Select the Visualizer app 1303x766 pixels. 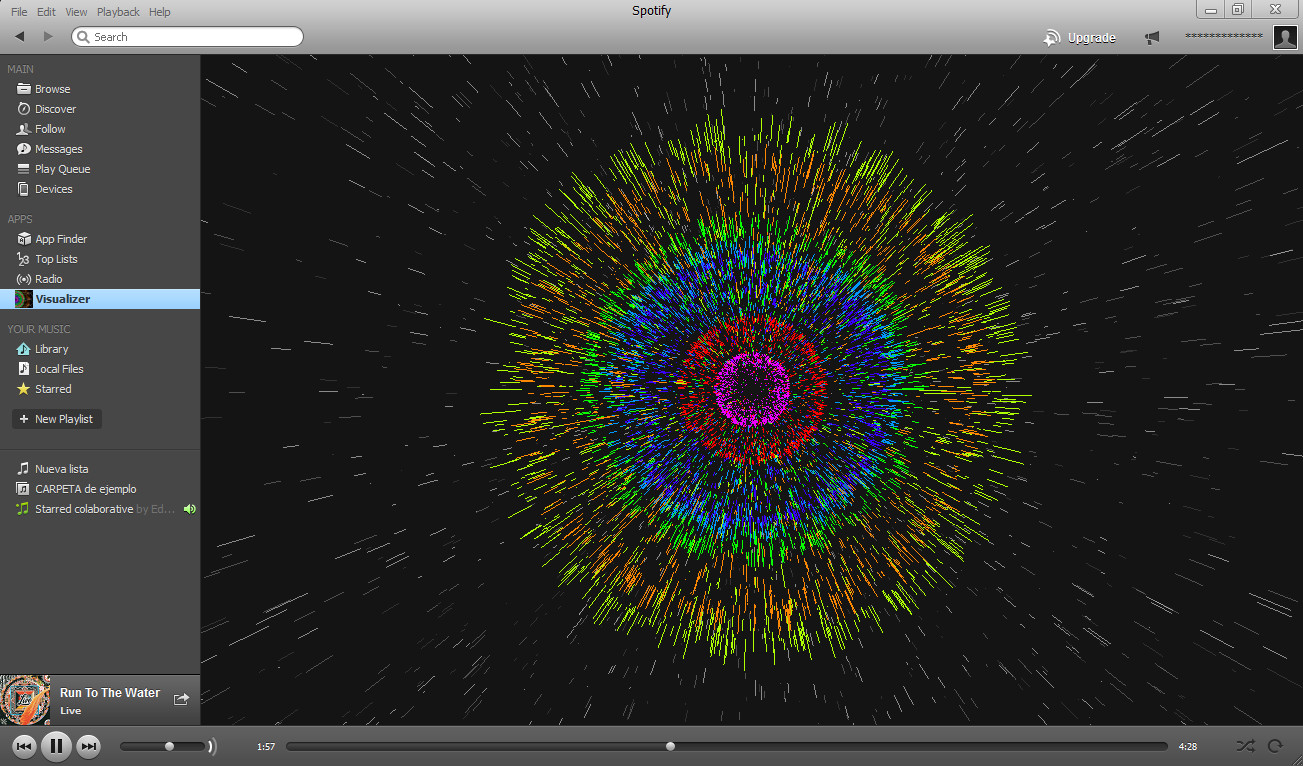coord(100,299)
